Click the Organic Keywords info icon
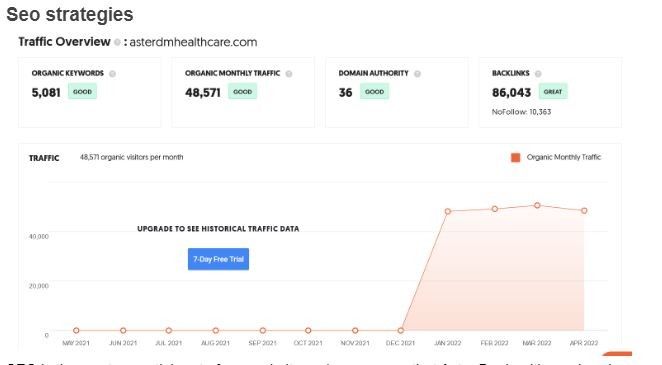Viewport: 662px width, 365px height. (112, 74)
